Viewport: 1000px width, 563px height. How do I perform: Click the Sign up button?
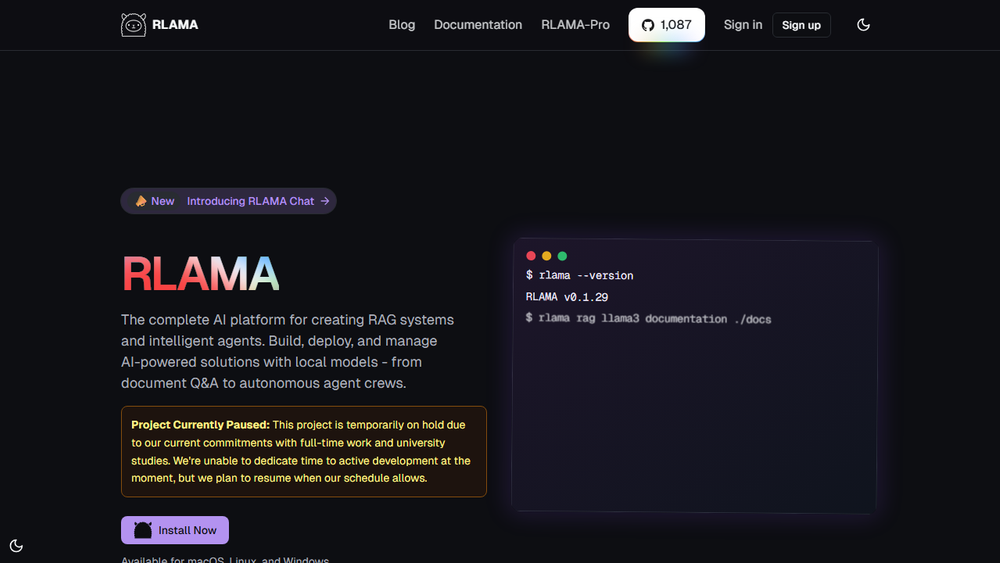[x=801, y=25]
